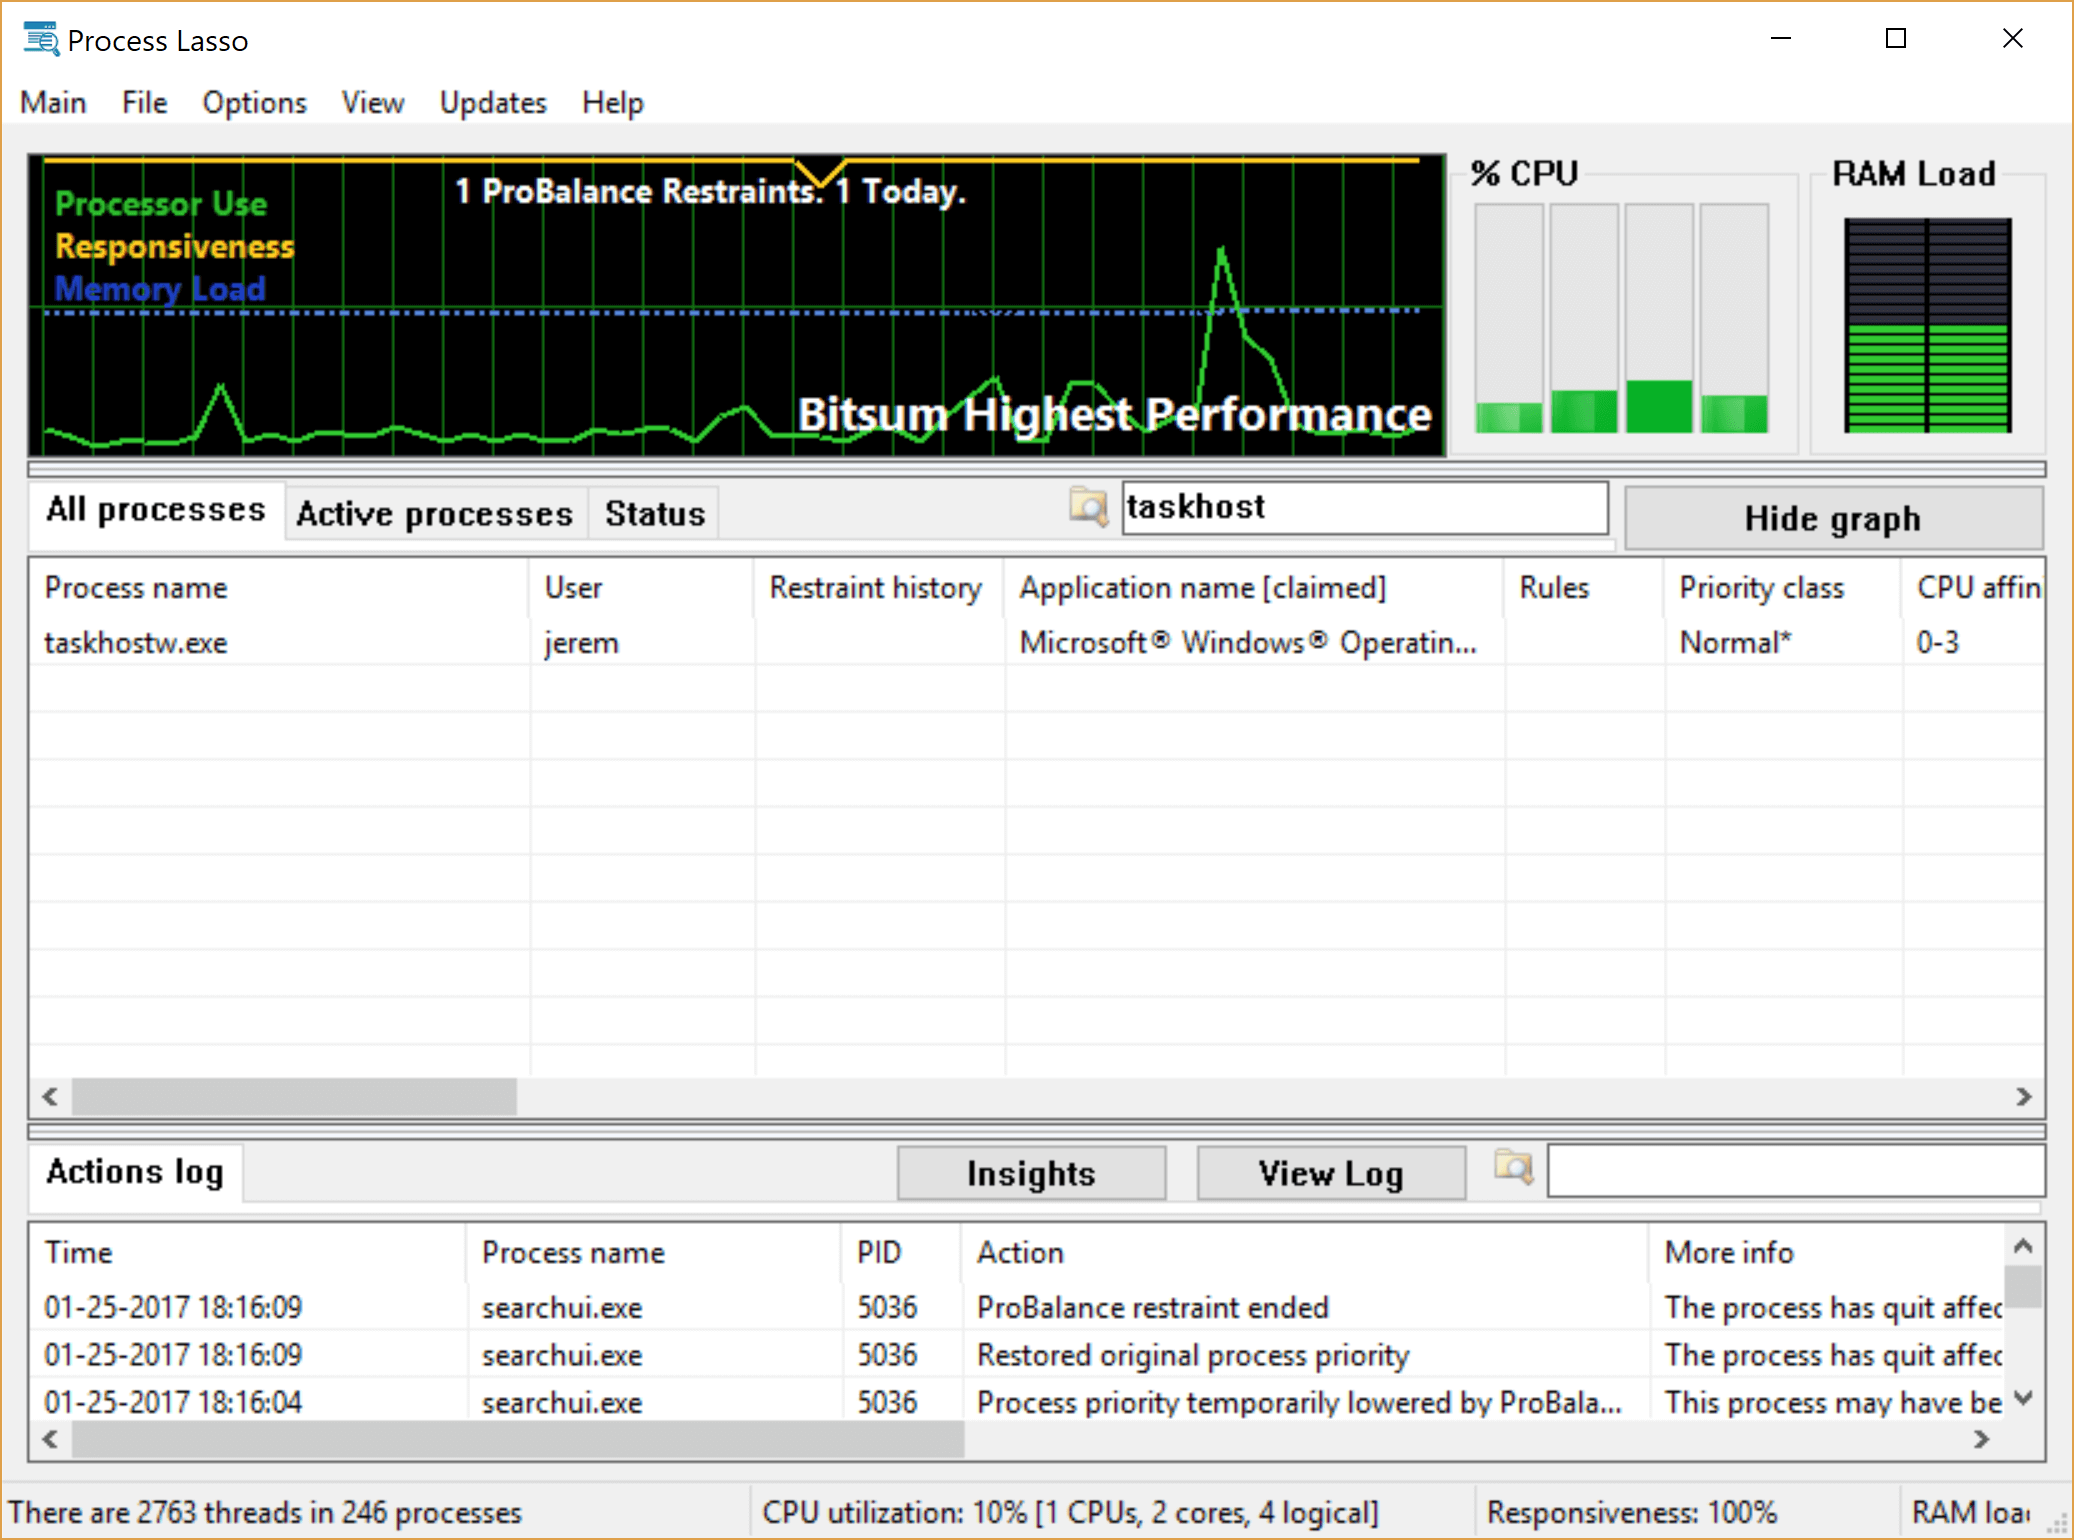This screenshot has width=2074, height=1540.
Task: Click right arrow of process list scrollbar
Action: (x=2025, y=1097)
